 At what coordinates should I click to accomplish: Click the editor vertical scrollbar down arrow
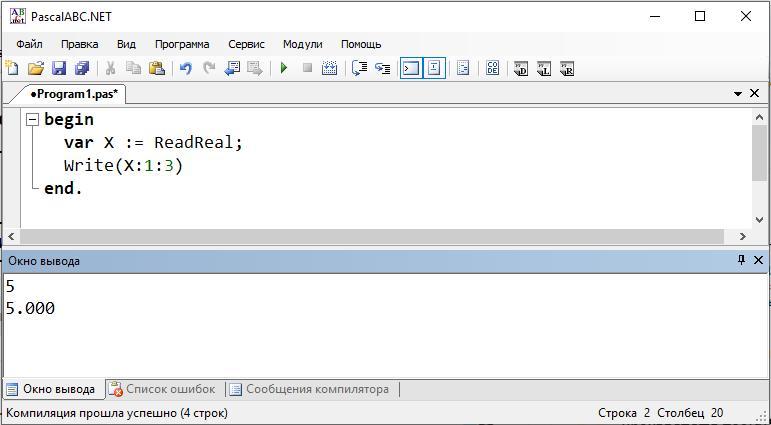759,220
